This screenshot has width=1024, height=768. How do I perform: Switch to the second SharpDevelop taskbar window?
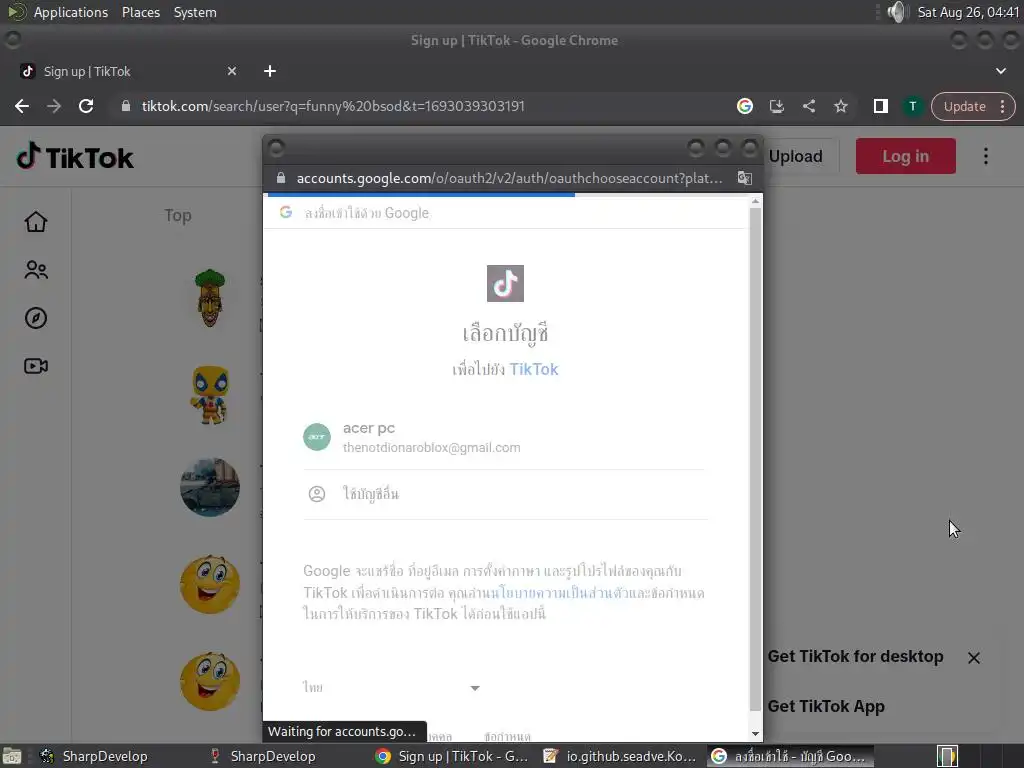tap(263, 756)
